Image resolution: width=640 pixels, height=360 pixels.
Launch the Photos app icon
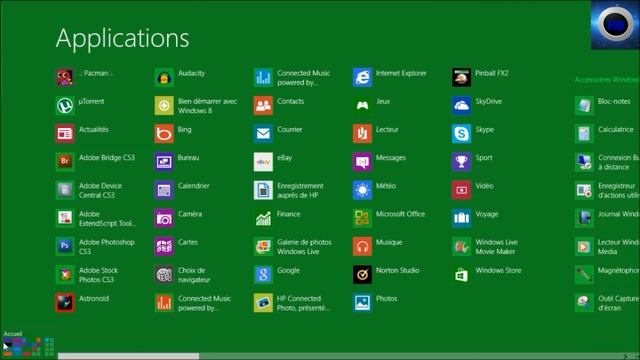click(362, 302)
